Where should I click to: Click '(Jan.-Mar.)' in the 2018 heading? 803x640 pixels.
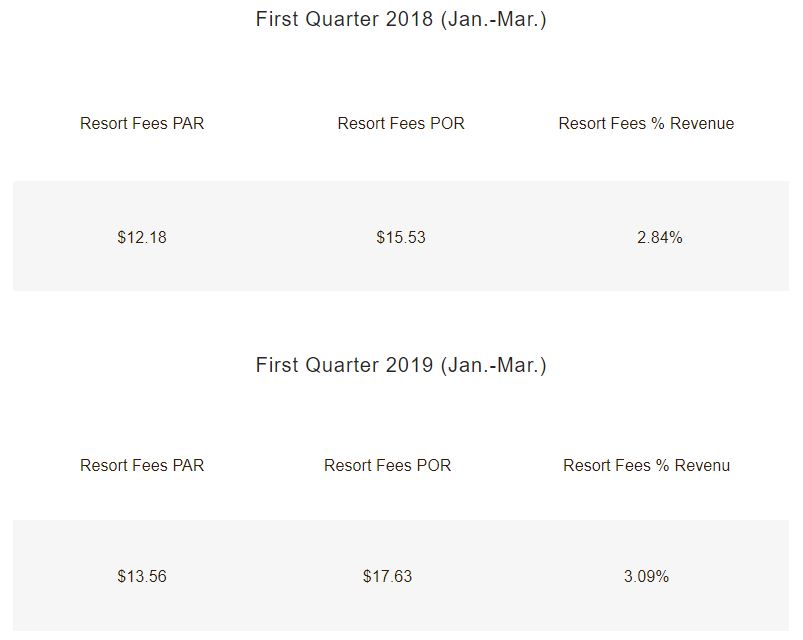(493, 20)
